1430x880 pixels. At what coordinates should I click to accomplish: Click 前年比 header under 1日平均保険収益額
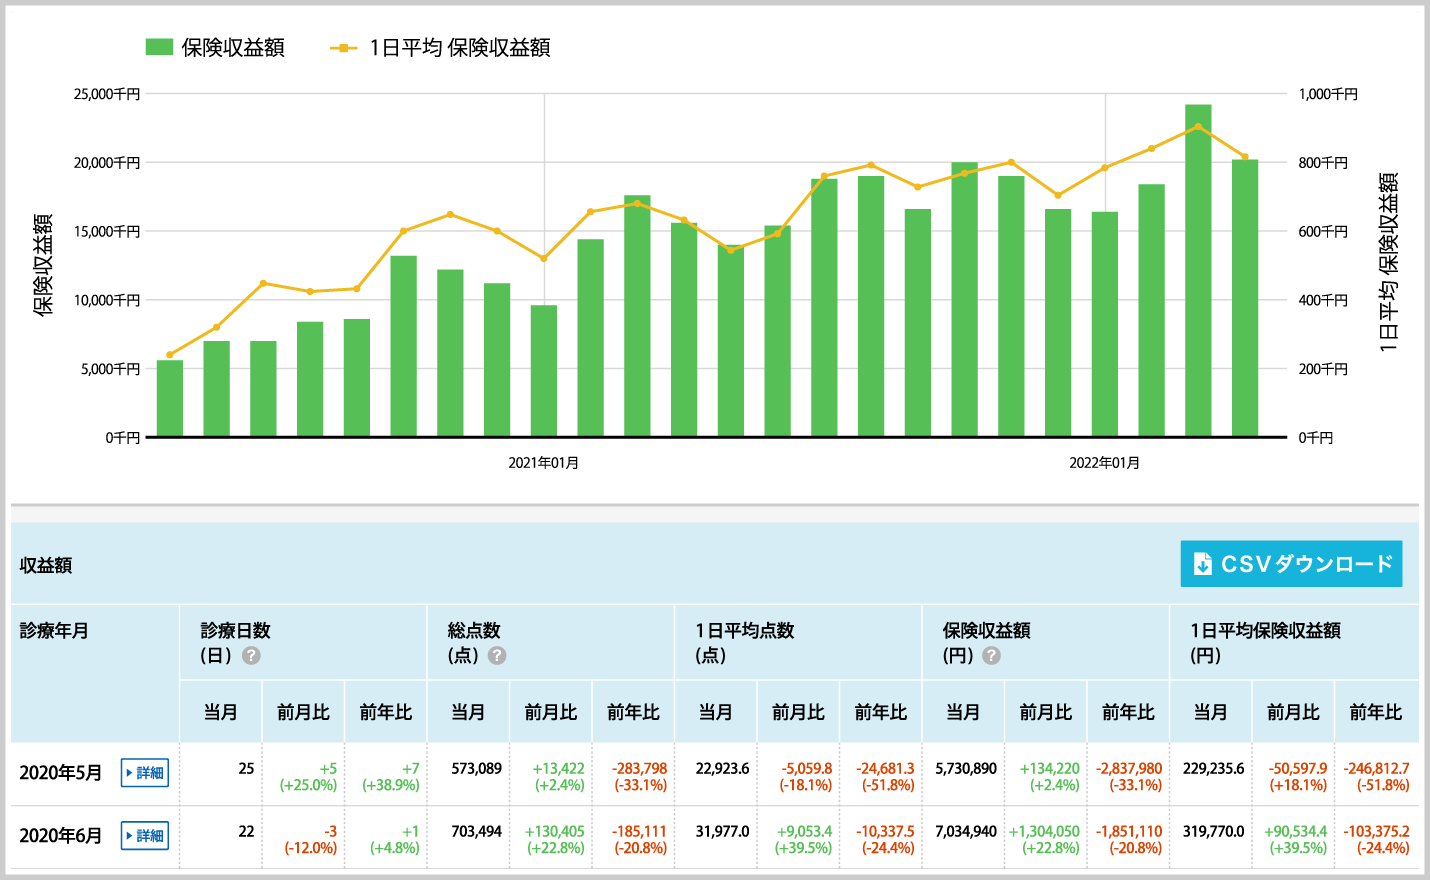click(1376, 712)
